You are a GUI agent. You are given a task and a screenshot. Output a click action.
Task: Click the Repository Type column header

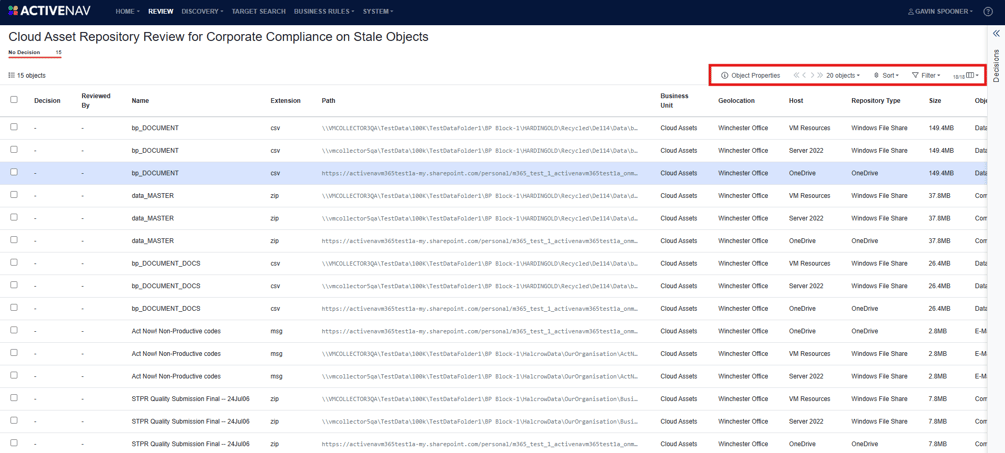876,101
